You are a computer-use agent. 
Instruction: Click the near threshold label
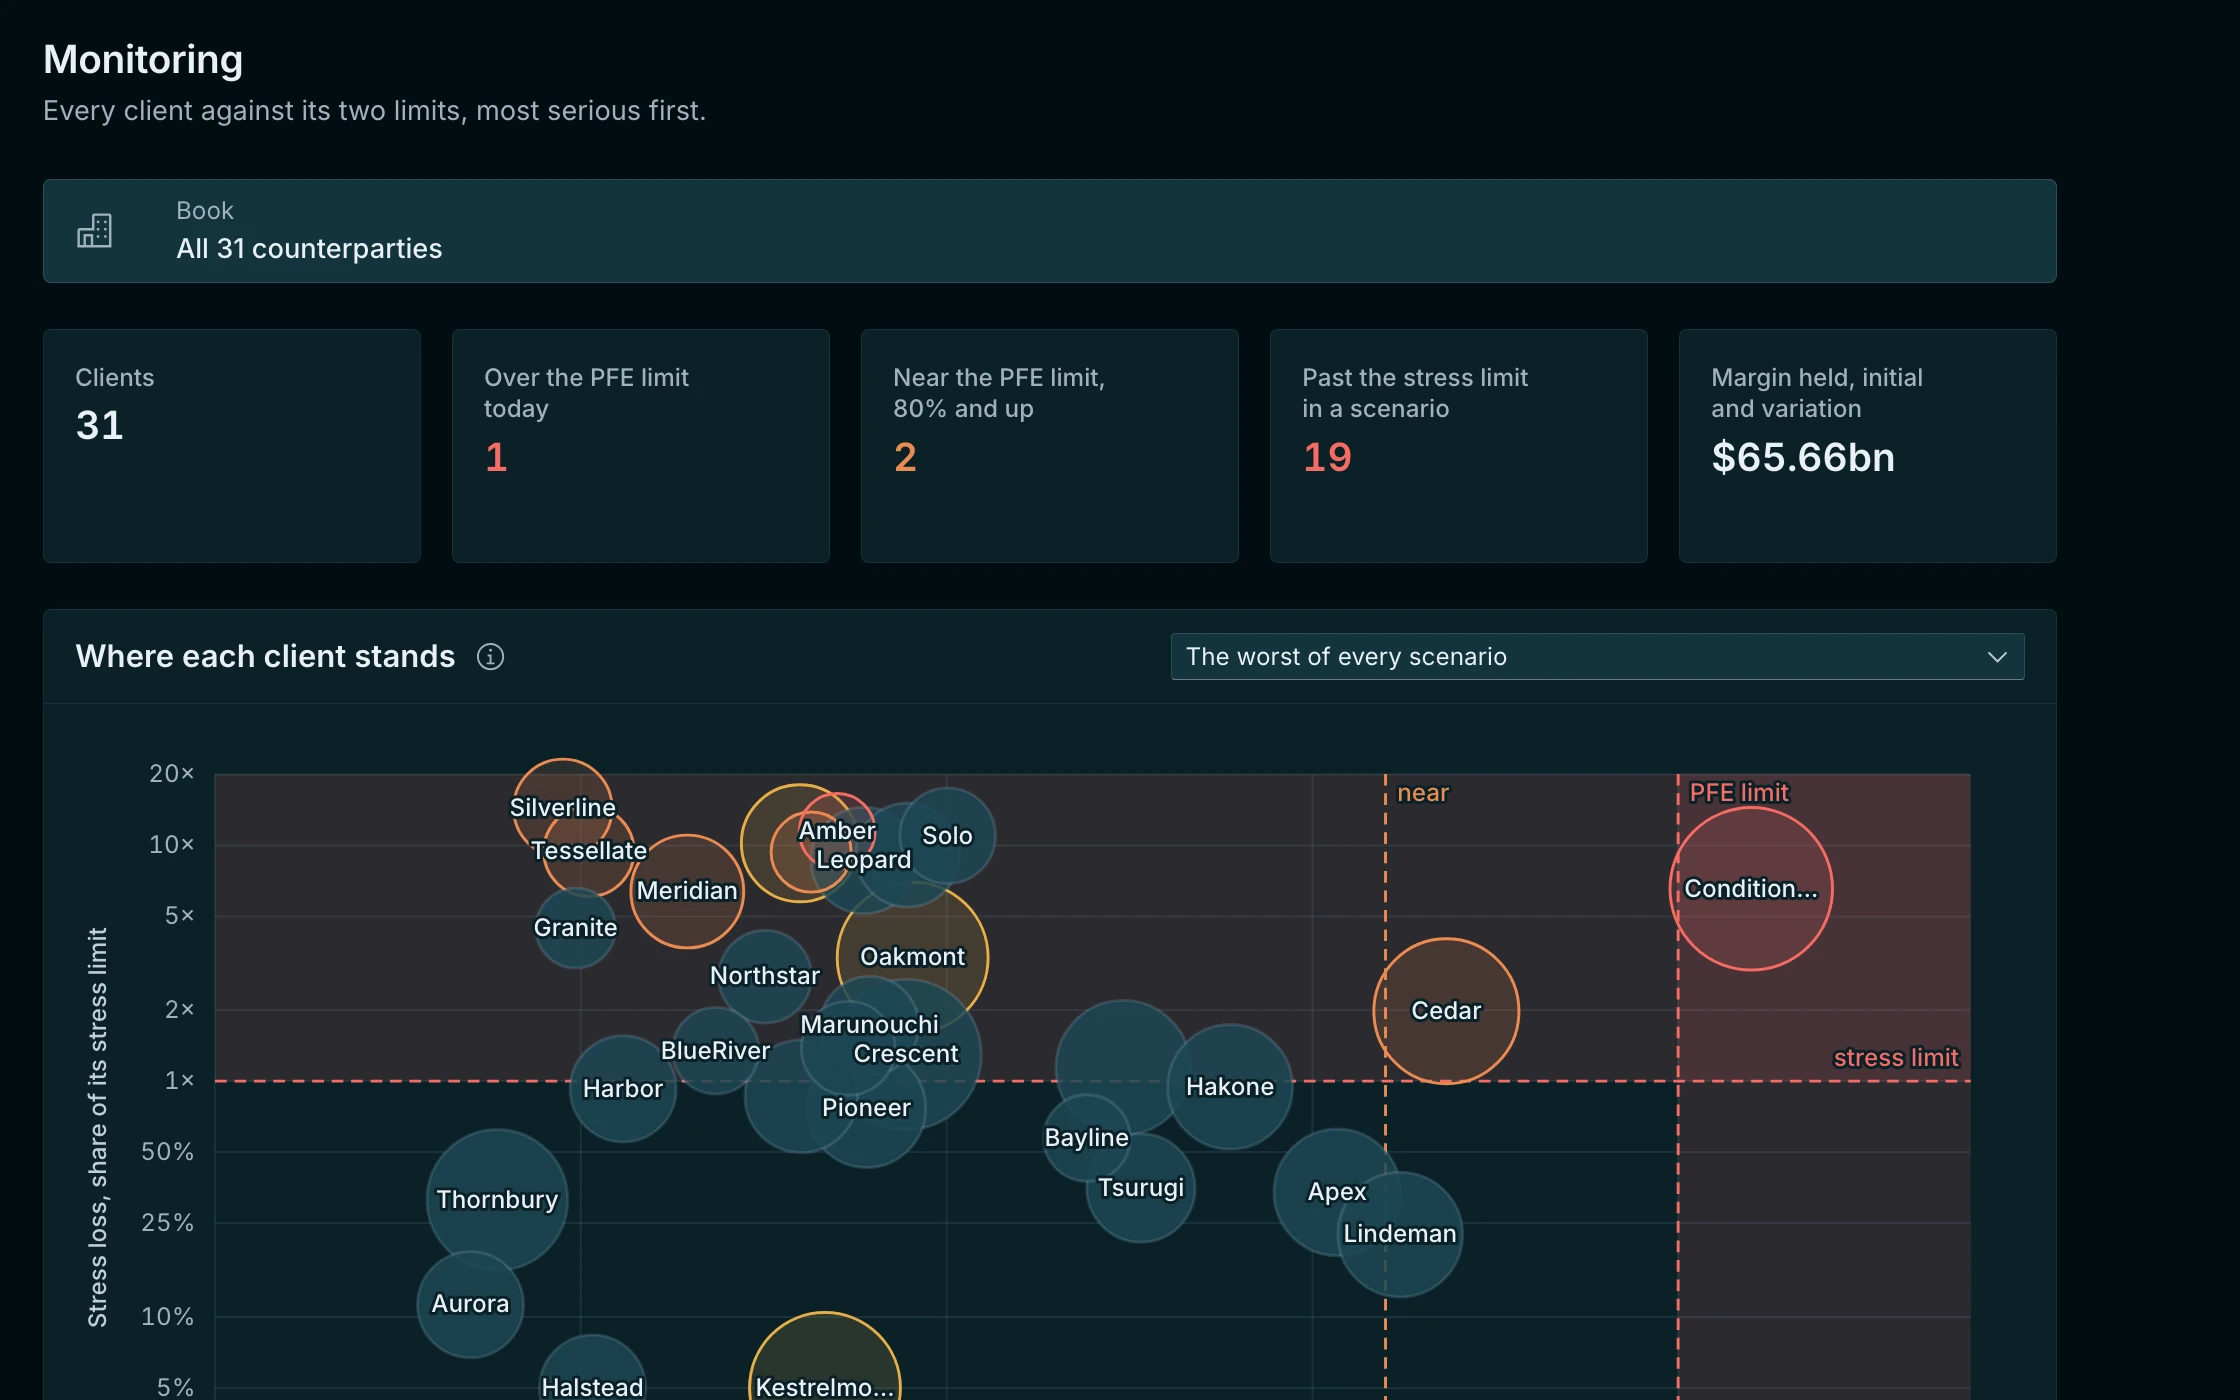point(1423,793)
